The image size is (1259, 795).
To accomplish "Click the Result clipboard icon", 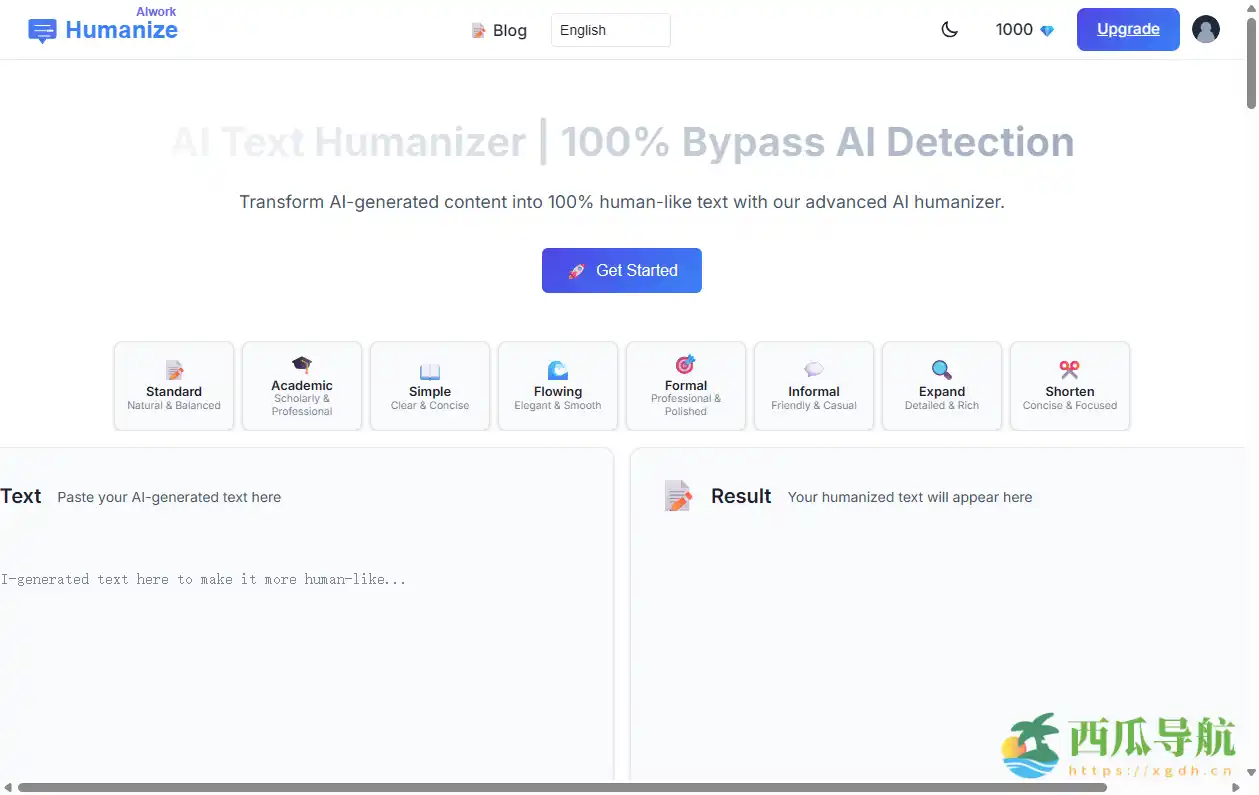I will (x=678, y=495).
